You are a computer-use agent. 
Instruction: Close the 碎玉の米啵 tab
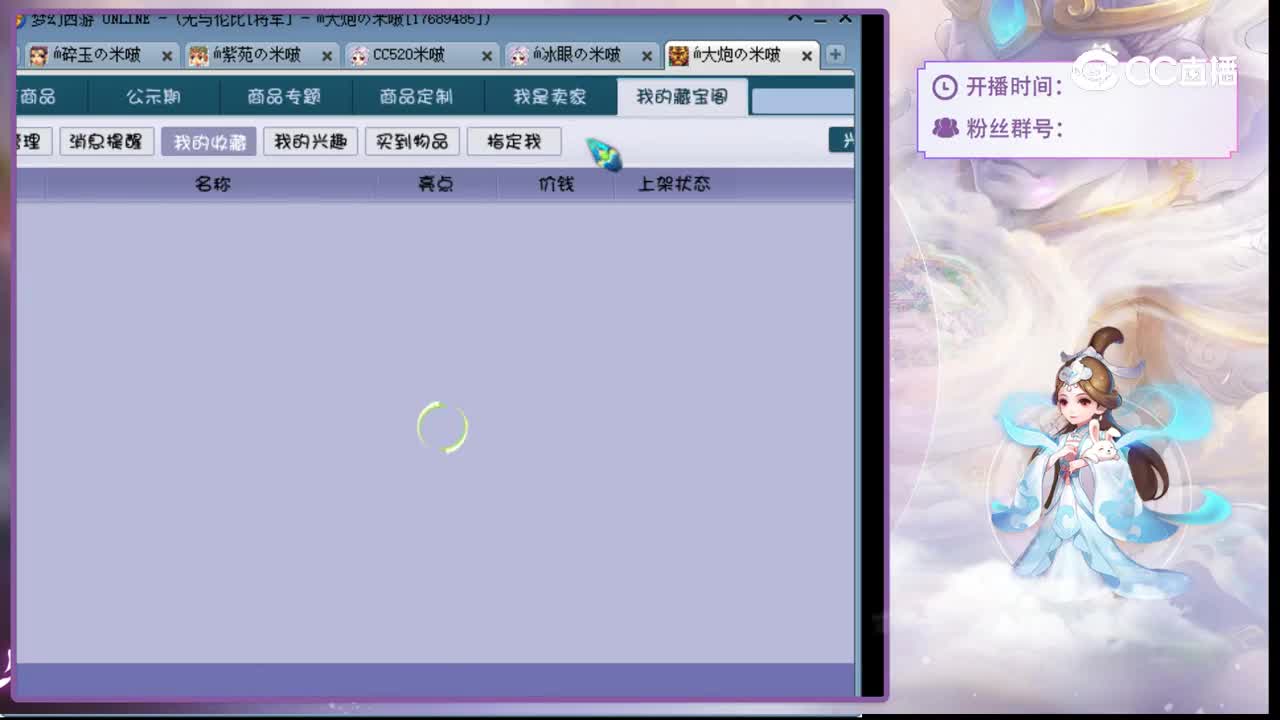click(167, 56)
